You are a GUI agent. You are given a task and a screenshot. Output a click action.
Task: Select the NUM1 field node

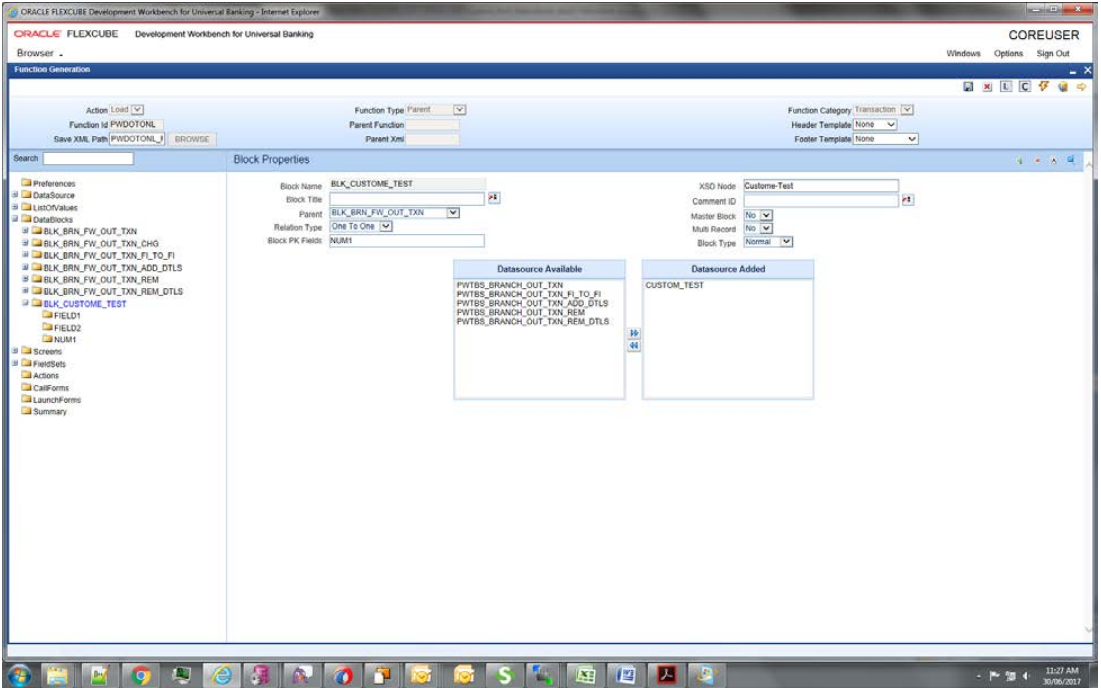[x=65, y=340]
